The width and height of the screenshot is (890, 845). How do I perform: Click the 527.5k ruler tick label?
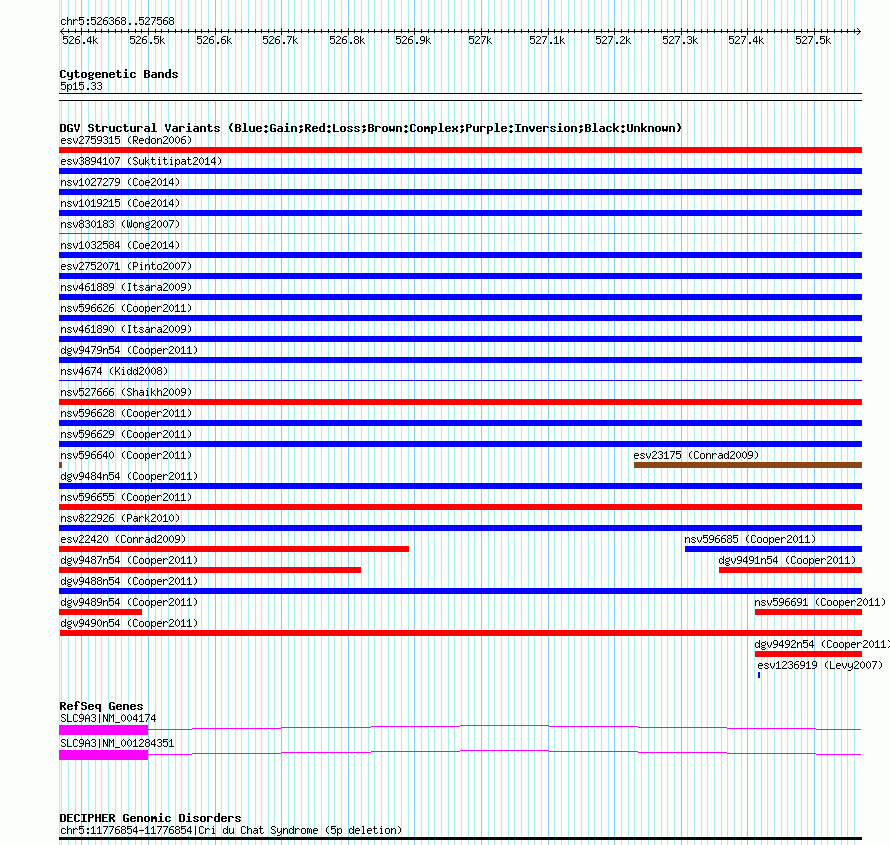pos(813,40)
